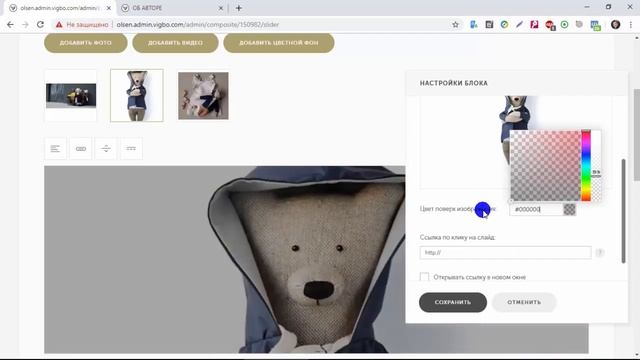Click the help icon beside link field

600,253
